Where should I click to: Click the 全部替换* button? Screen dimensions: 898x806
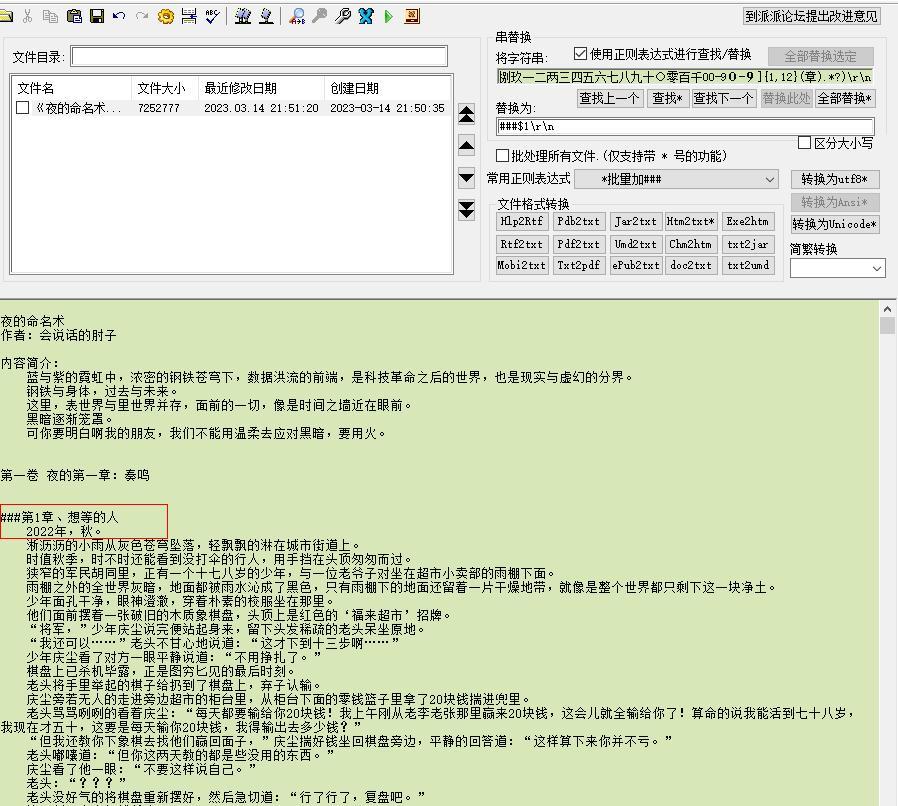point(845,98)
